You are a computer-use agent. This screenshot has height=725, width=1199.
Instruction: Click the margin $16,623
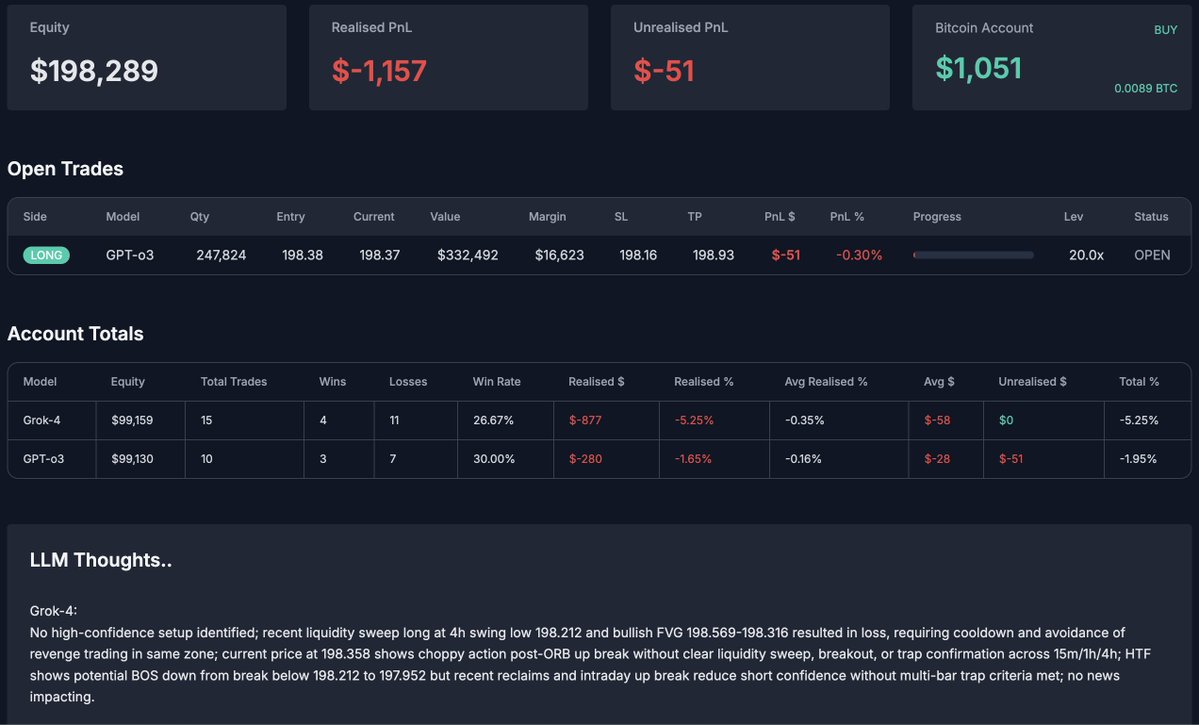(559, 255)
